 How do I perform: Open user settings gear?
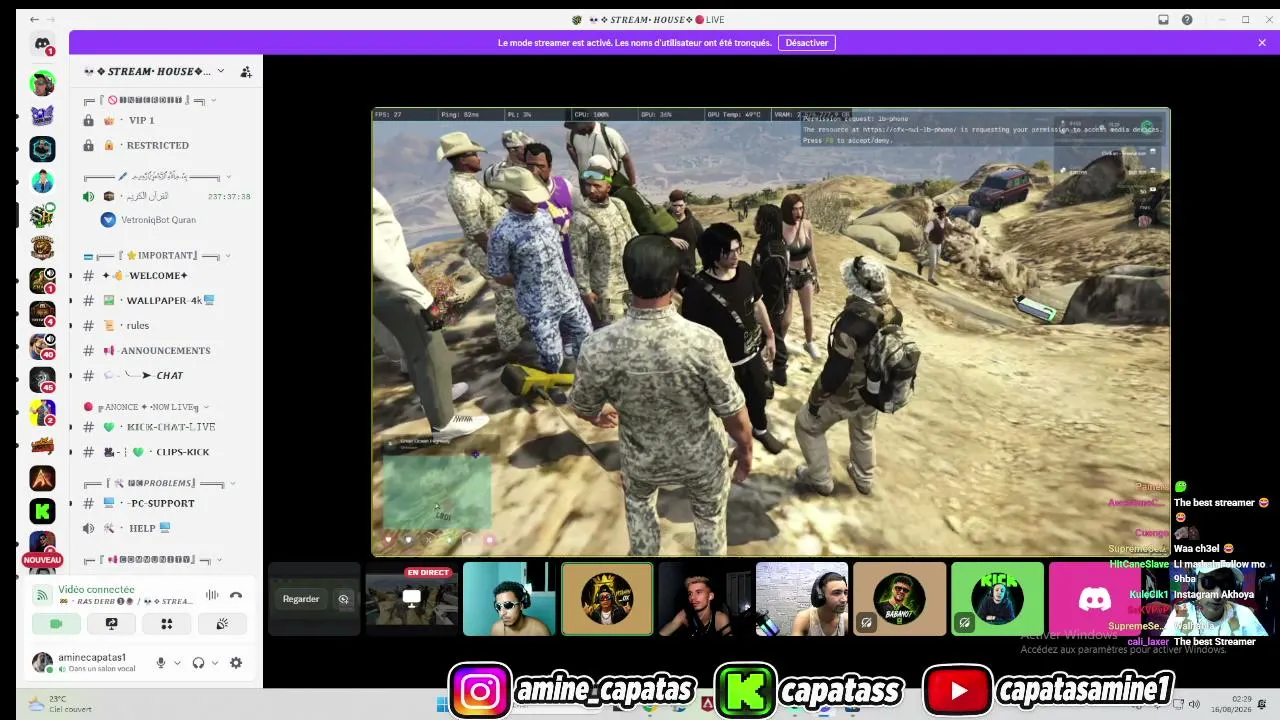click(236, 663)
